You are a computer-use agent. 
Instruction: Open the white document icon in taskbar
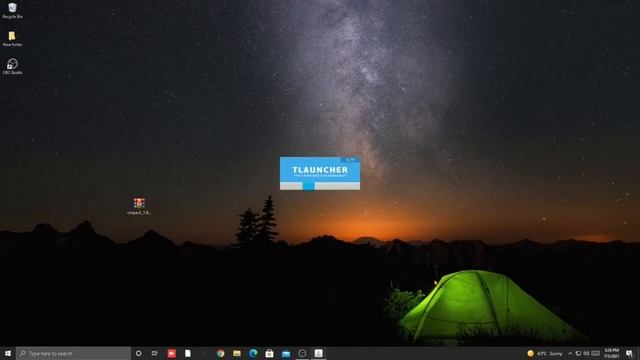188,353
